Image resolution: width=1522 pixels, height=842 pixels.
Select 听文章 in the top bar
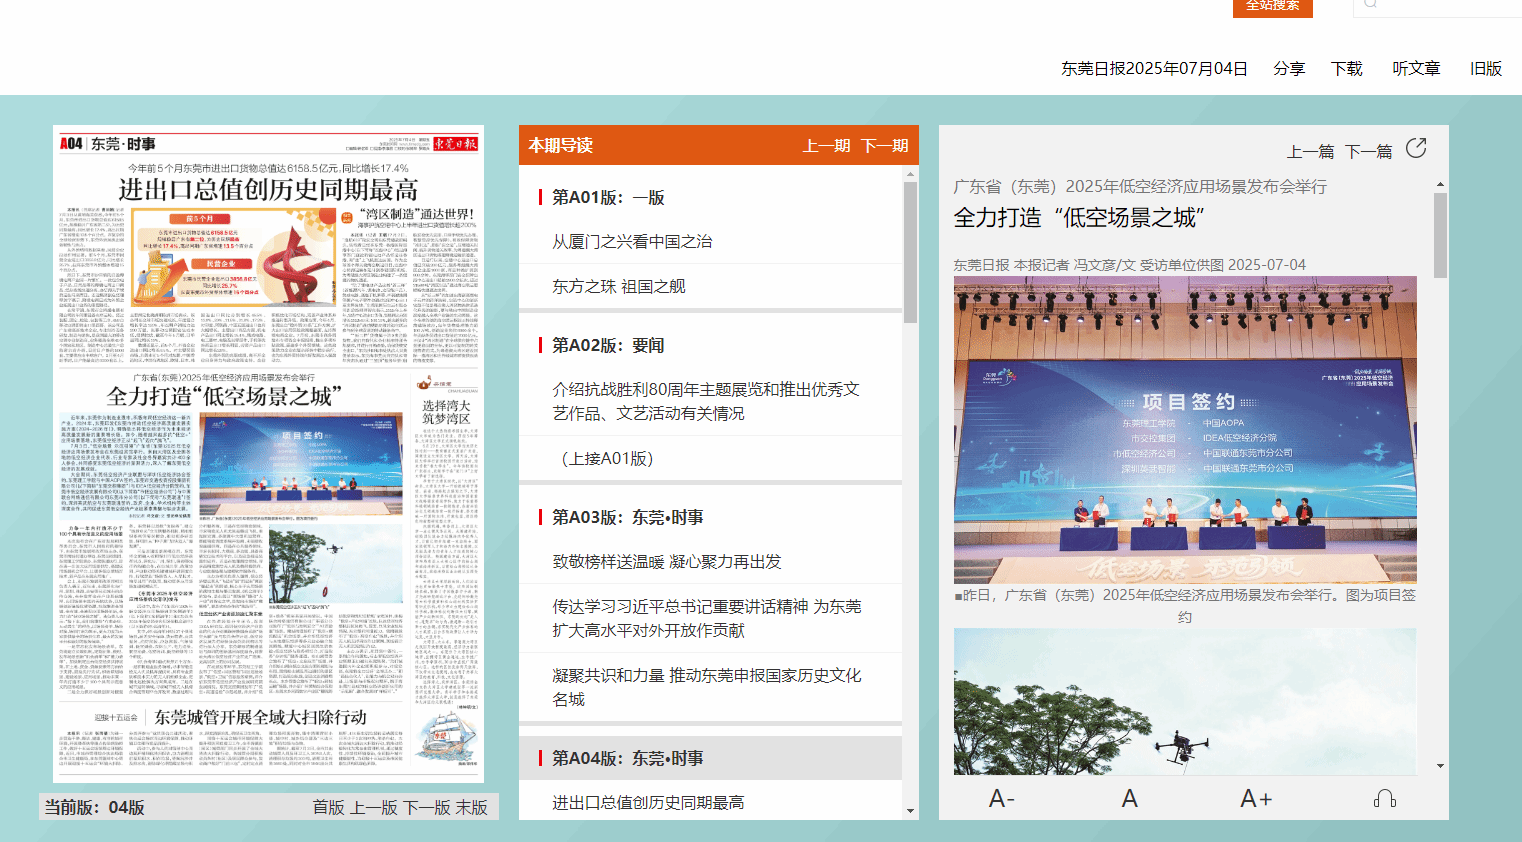(1416, 68)
